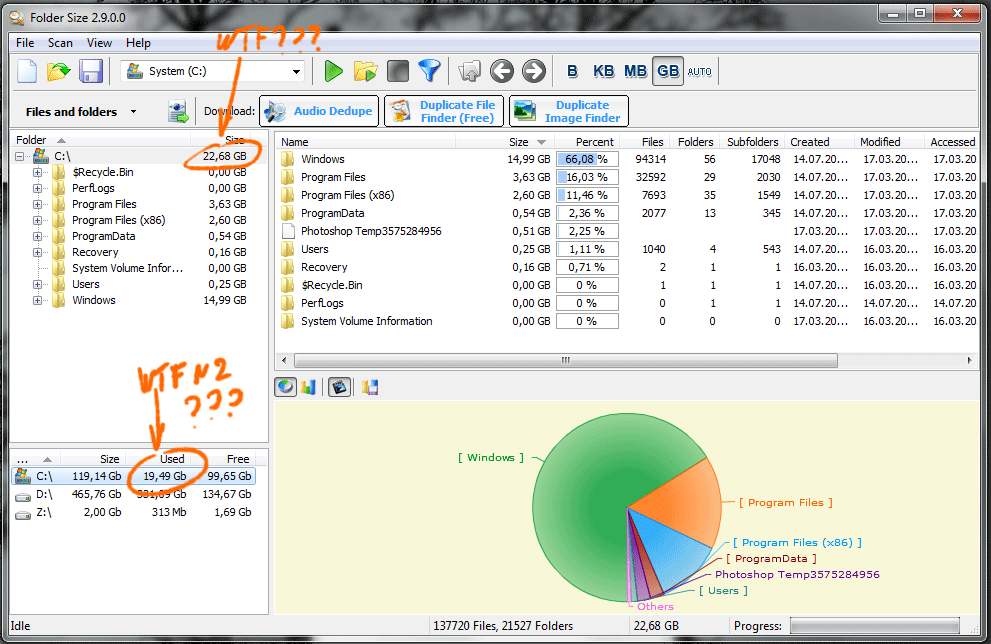
Task: Expand Program Files tree node
Action: point(37,204)
